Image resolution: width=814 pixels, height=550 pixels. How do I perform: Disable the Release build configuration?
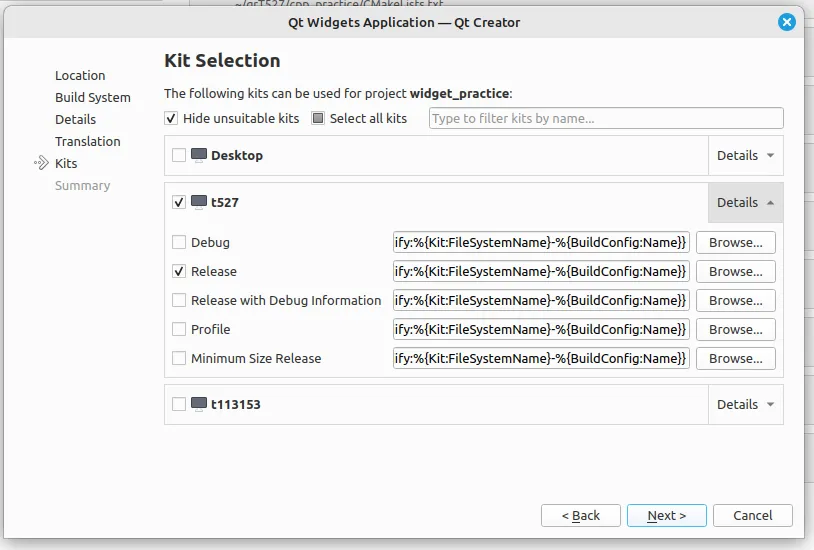pos(179,271)
